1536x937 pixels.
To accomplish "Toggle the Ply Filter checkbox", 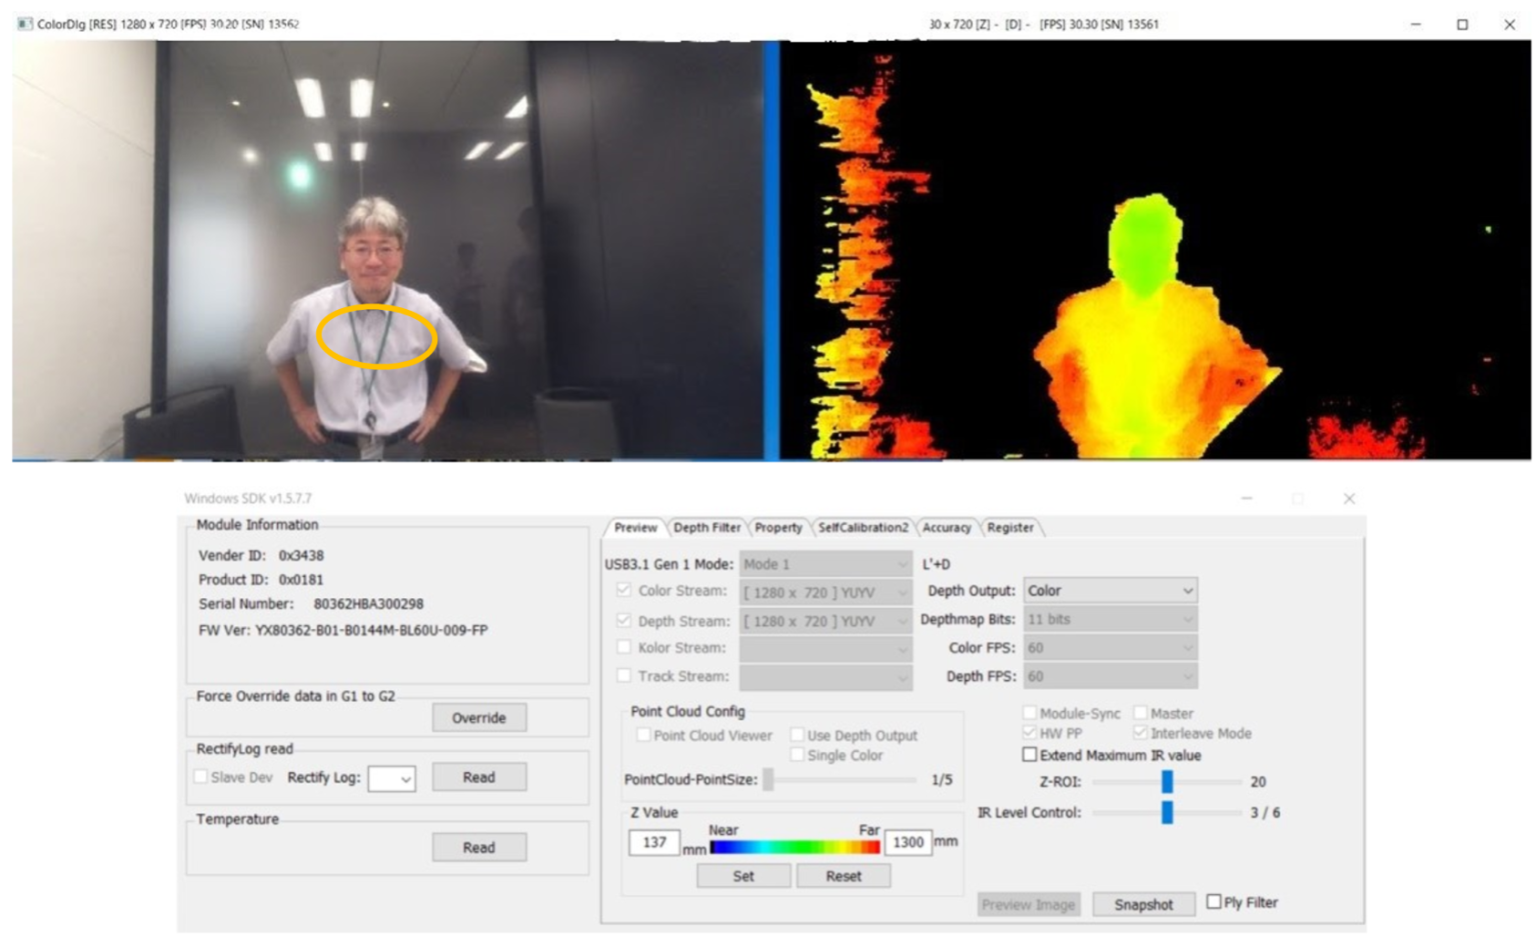I will tap(1213, 902).
